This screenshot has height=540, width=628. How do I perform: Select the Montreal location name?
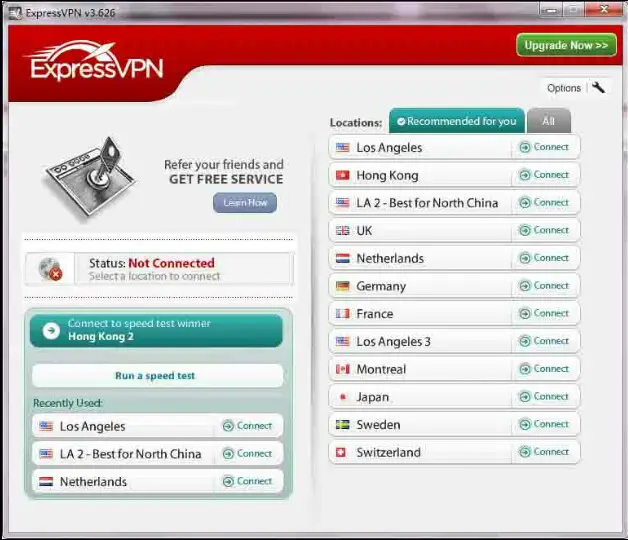(x=381, y=369)
